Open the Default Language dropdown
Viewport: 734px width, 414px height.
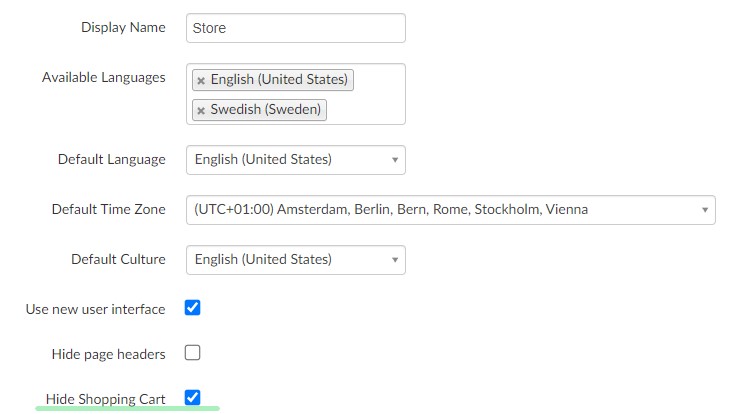(x=295, y=159)
